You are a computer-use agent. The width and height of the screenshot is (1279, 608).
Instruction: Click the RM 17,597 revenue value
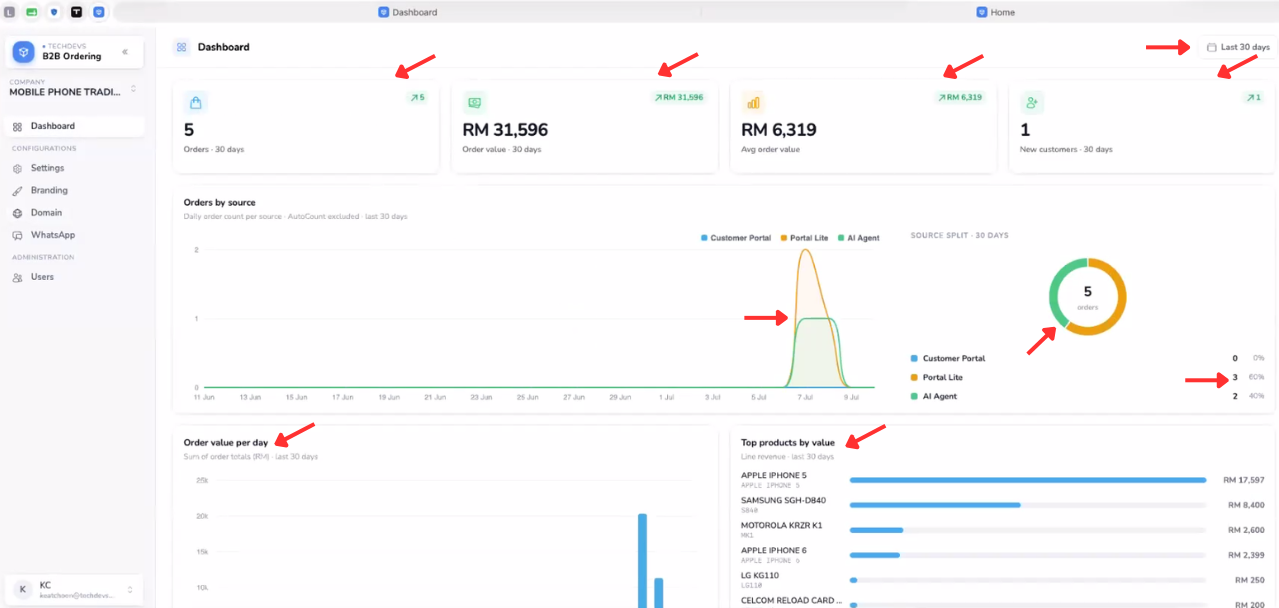tap(1244, 480)
